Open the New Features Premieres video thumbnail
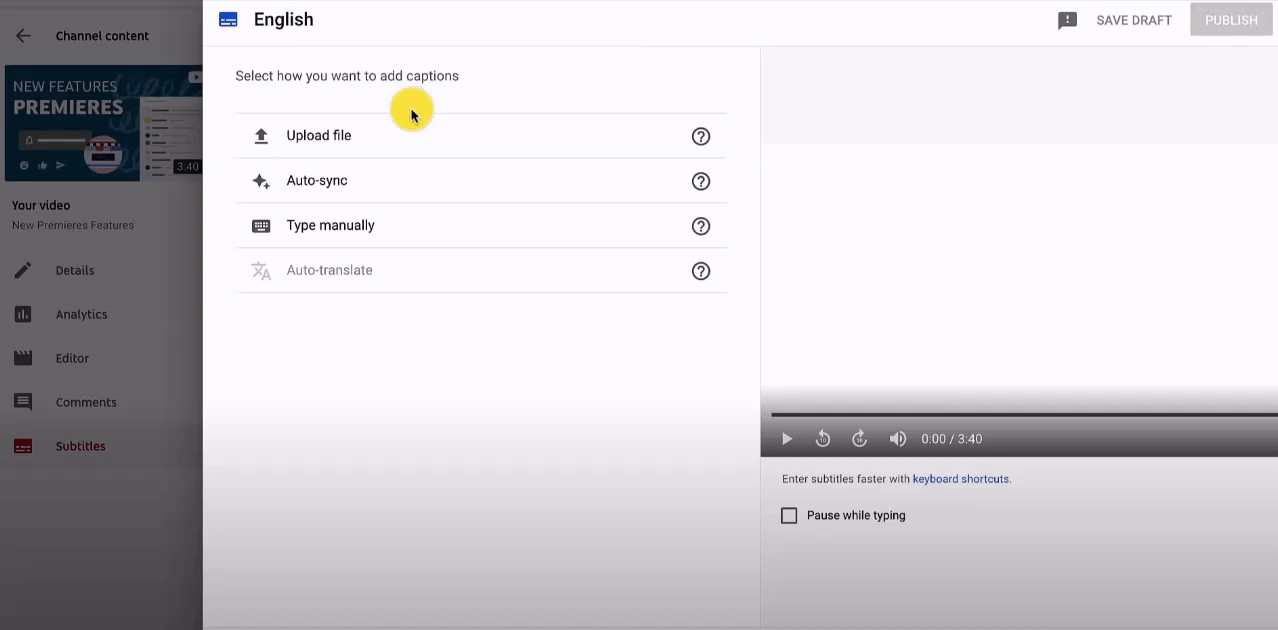Viewport: 1278px width, 630px height. (x=104, y=123)
